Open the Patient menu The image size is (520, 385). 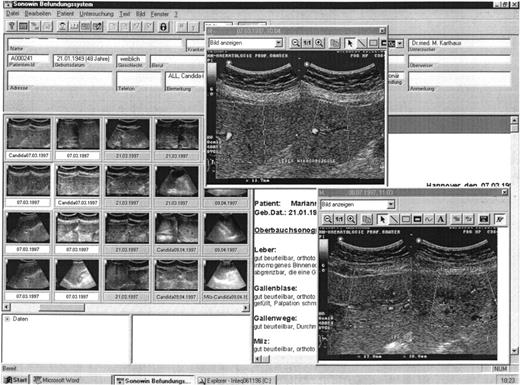[65, 14]
